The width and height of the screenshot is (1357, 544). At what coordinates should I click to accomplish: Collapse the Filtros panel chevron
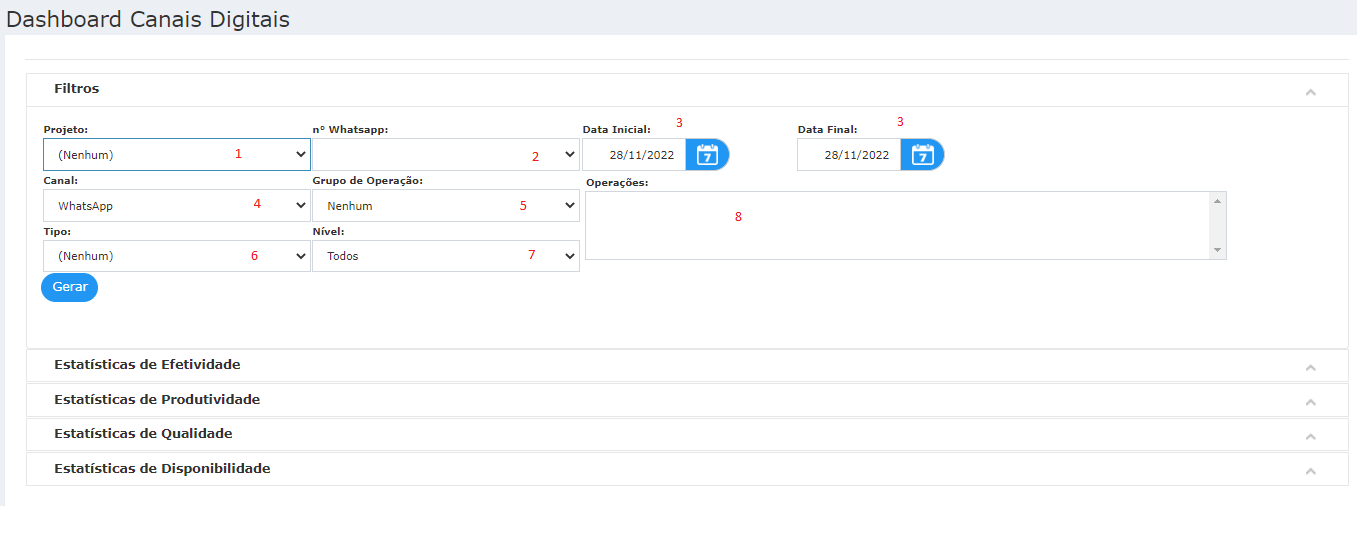click(1310, 92)
